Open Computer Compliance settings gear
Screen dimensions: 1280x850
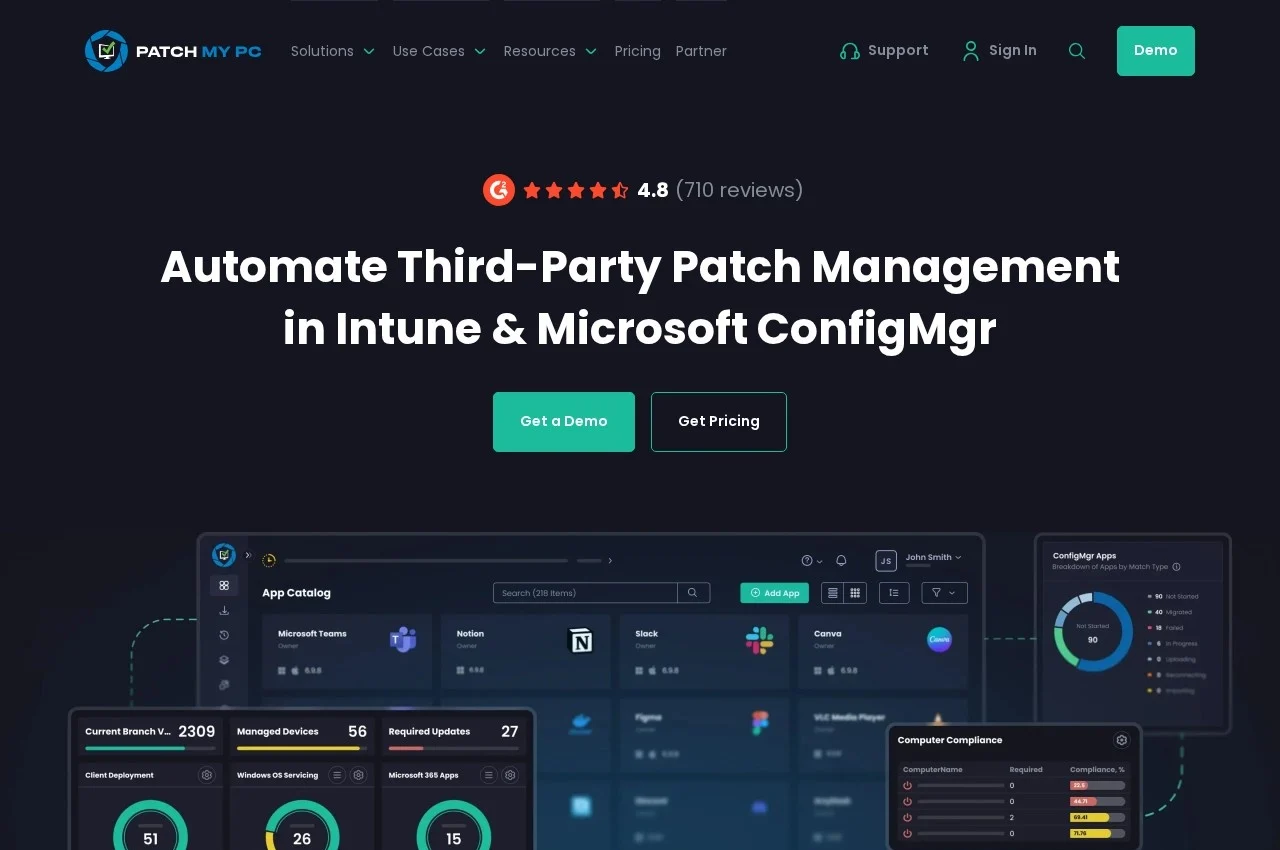coord(1122,740)
